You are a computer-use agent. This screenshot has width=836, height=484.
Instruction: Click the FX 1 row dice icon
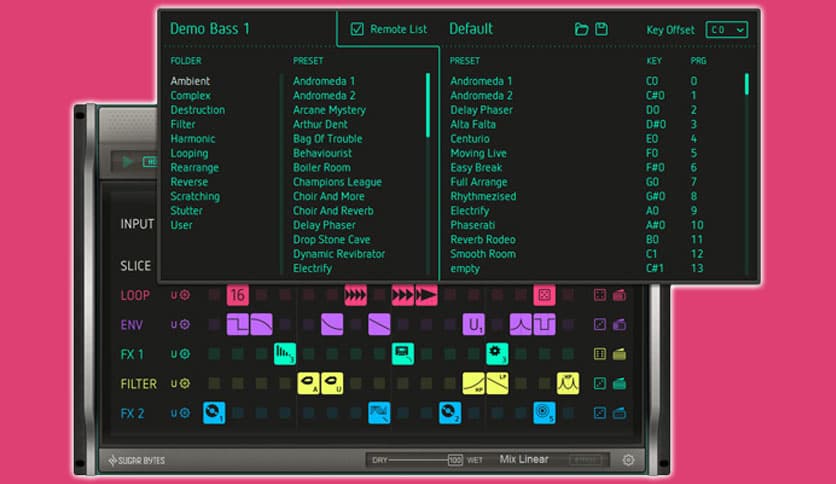600,353
